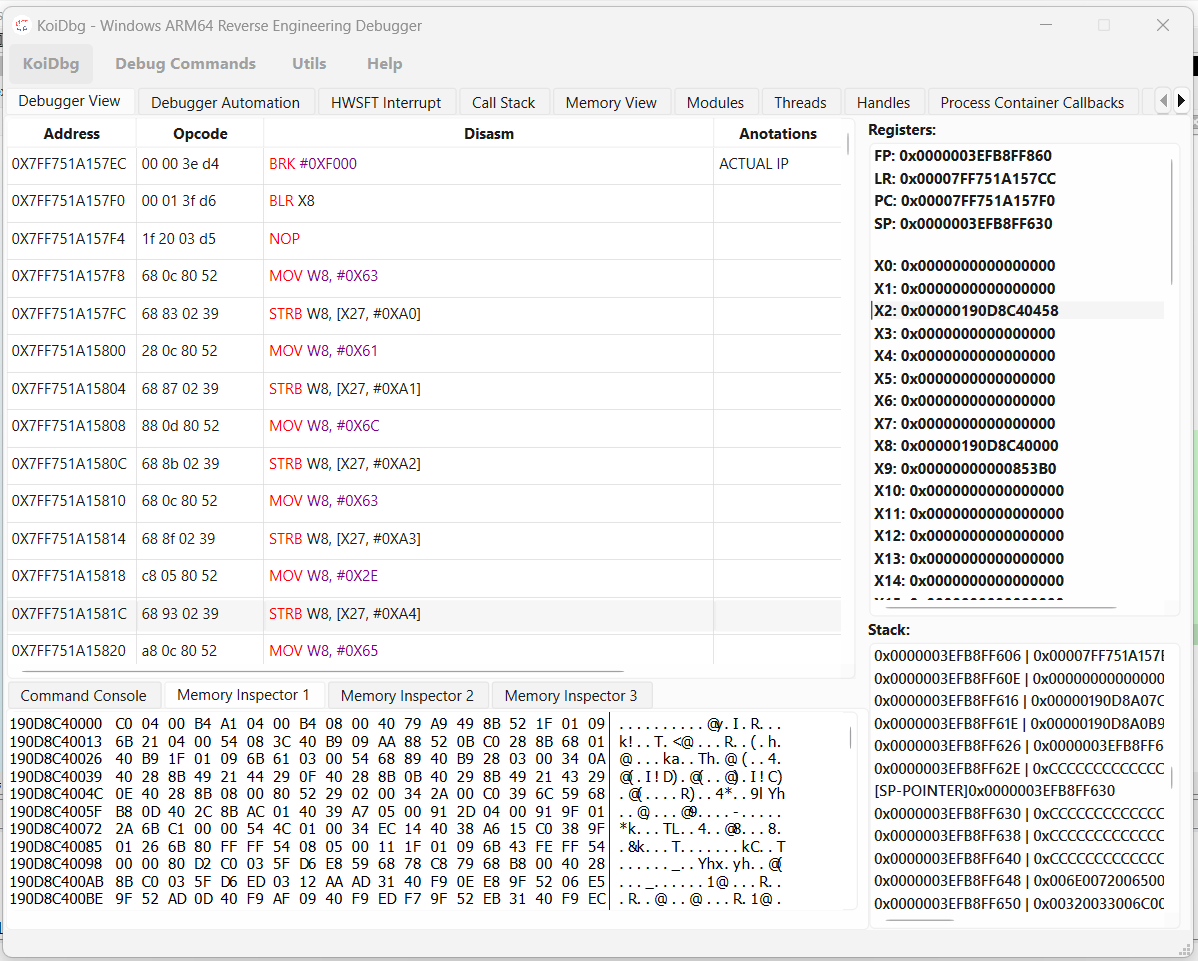Click memory row 190D8C40072
Screen dimensions: 1198x961
(x=397, y=829)
